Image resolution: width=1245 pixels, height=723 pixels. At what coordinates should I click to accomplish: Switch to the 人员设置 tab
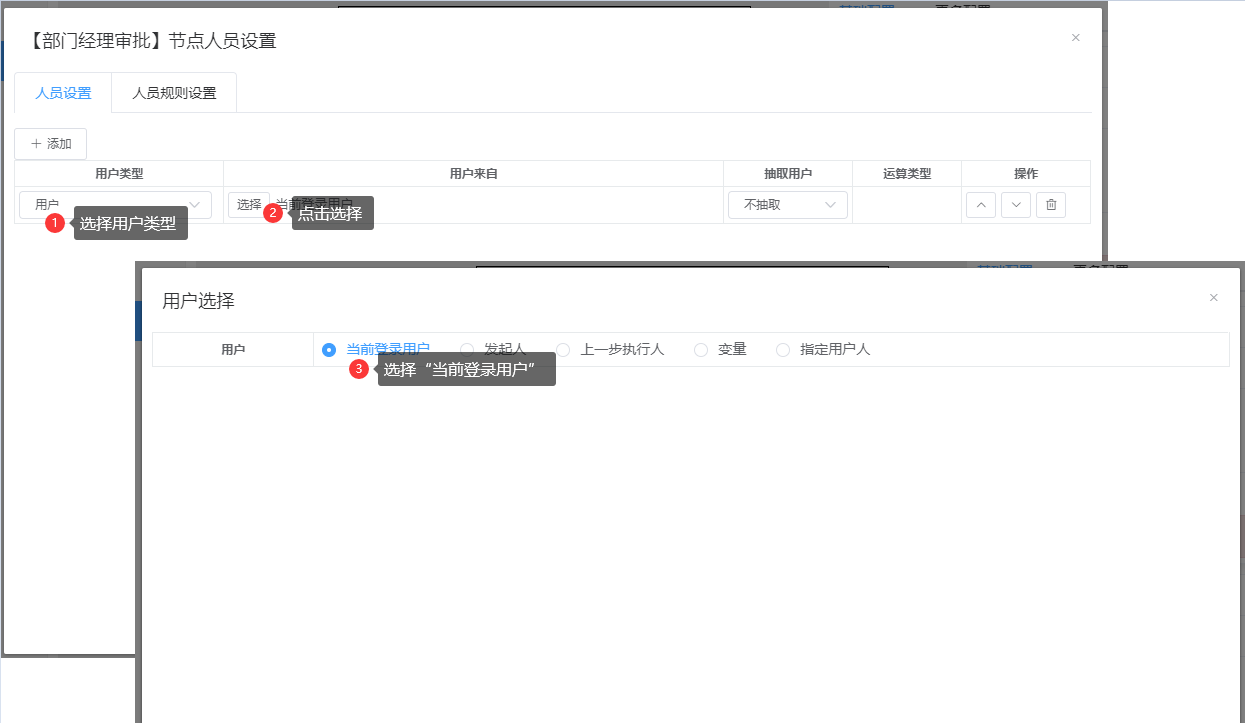coord(63,93)
